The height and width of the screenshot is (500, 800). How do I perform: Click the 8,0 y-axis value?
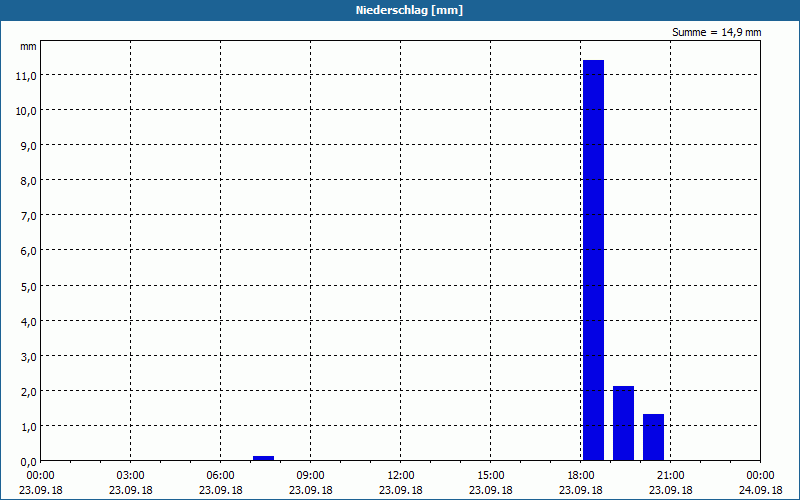pyautogui.click(x=28, y=181)
